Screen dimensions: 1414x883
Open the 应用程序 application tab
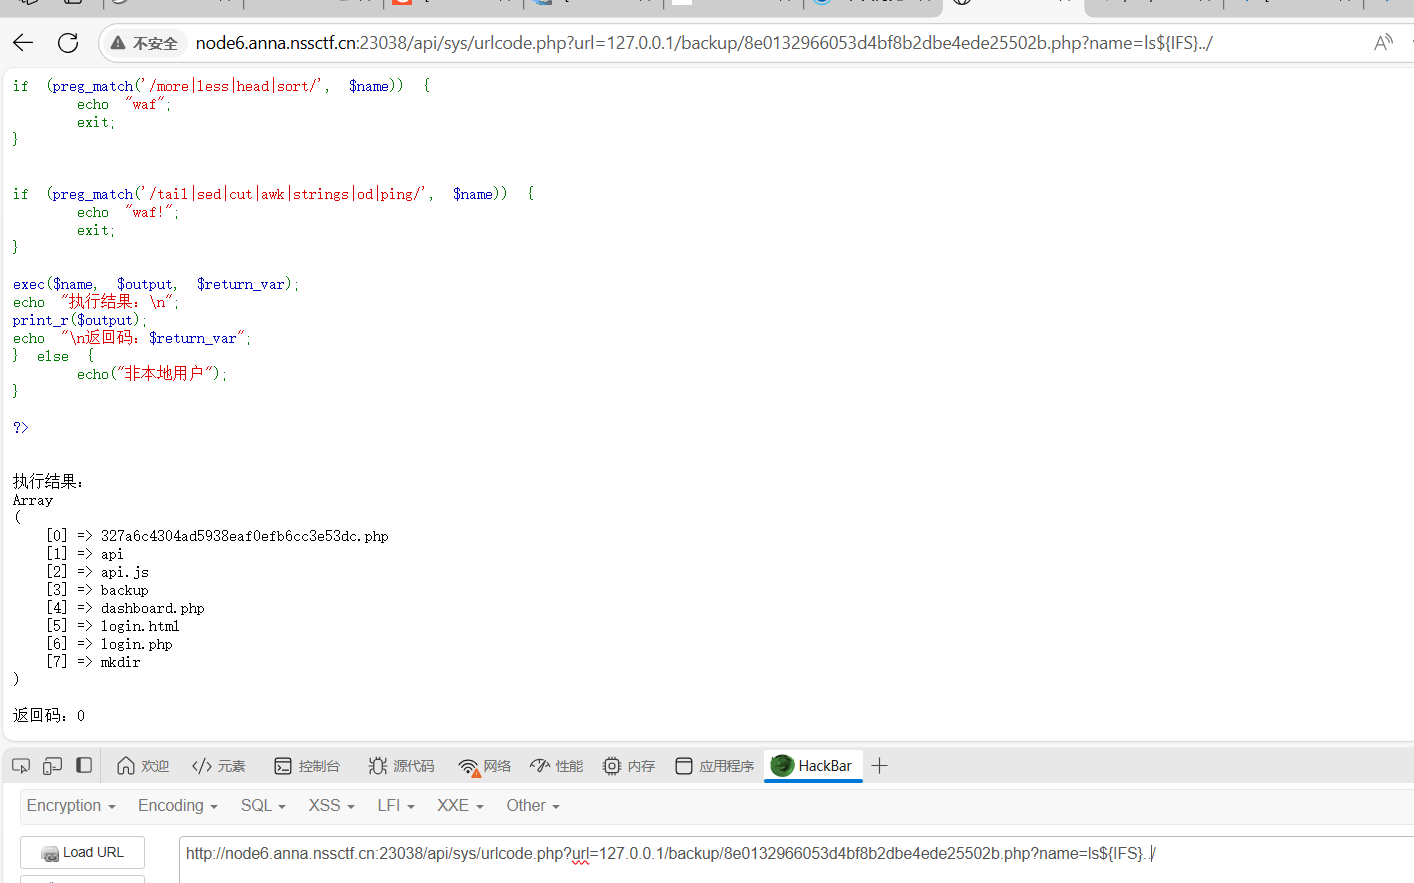click(714, 766)
